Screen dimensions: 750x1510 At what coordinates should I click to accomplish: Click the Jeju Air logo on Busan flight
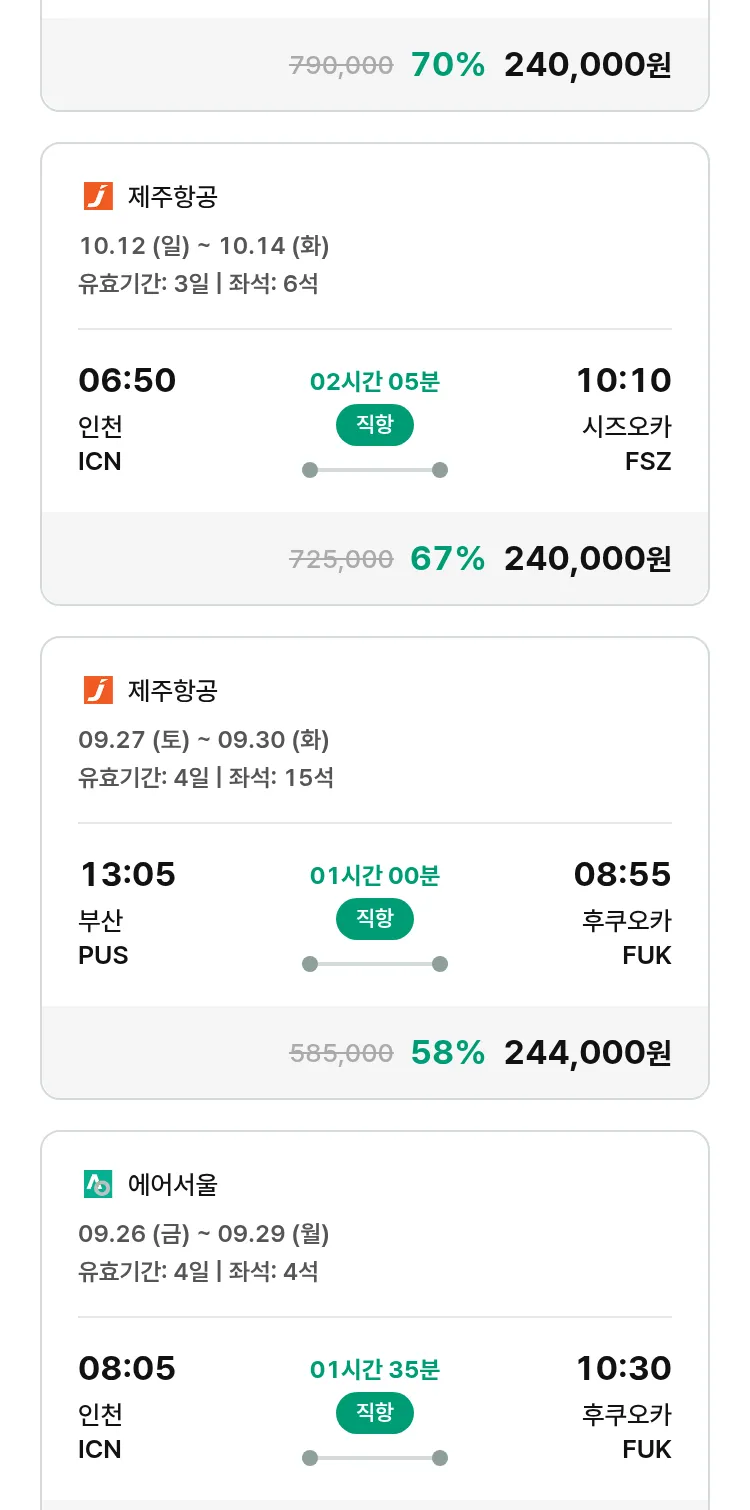click(98, 690)
